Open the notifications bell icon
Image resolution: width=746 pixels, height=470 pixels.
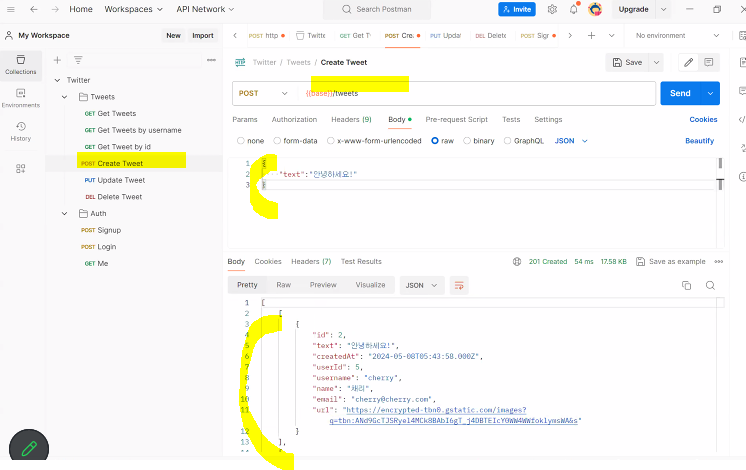[574, 9]
